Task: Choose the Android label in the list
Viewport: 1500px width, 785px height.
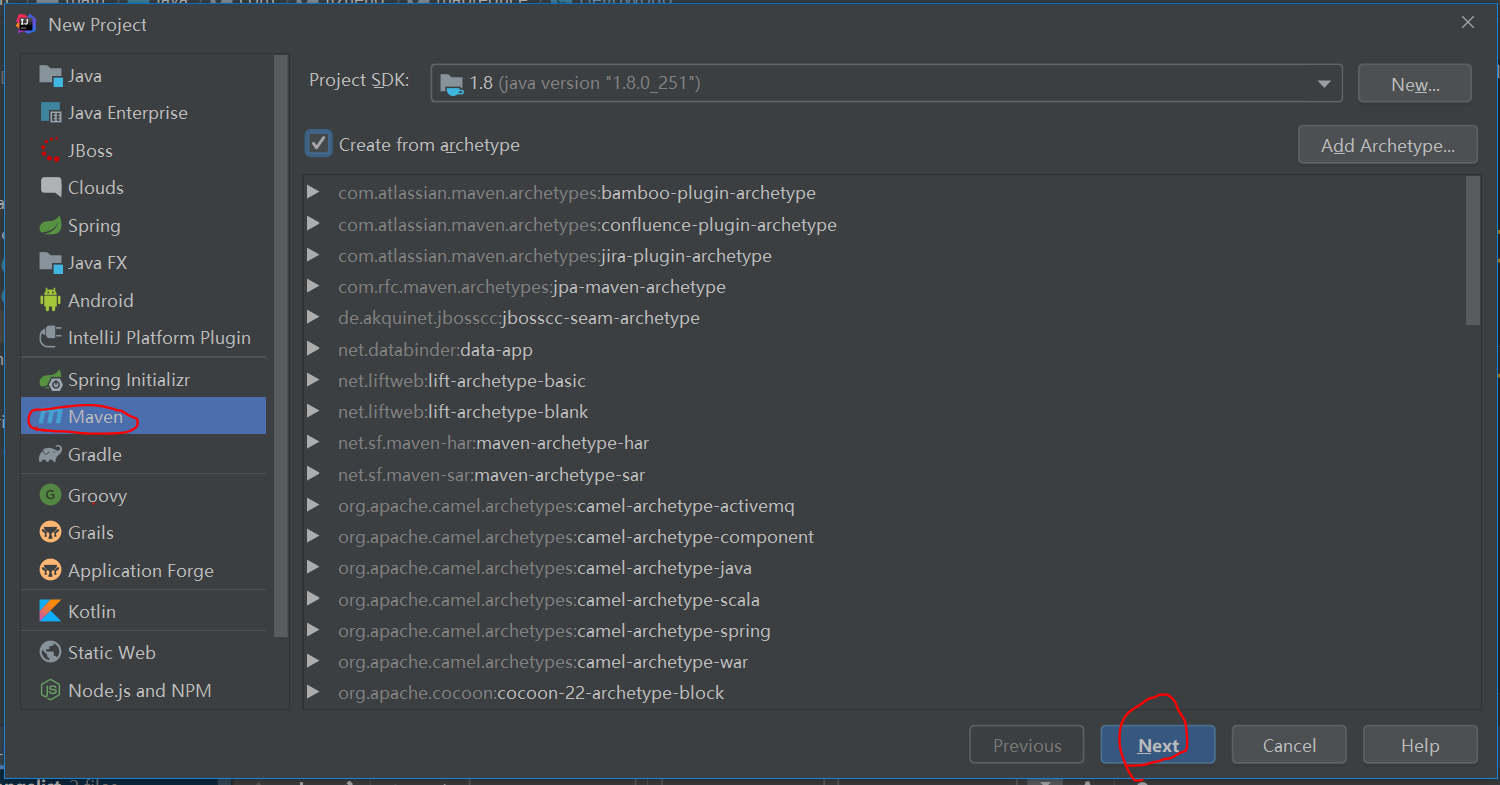Action: [x=100, y=300]
